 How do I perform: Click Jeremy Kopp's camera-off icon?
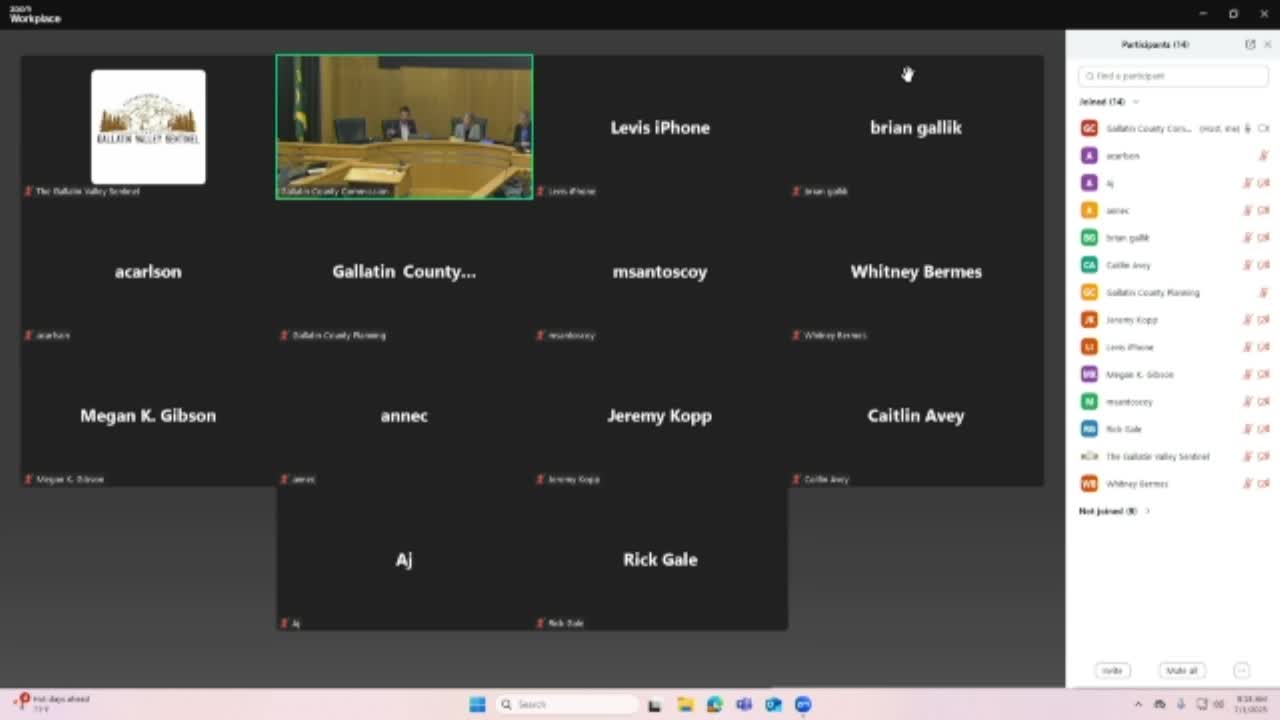tap(1264, 320)
